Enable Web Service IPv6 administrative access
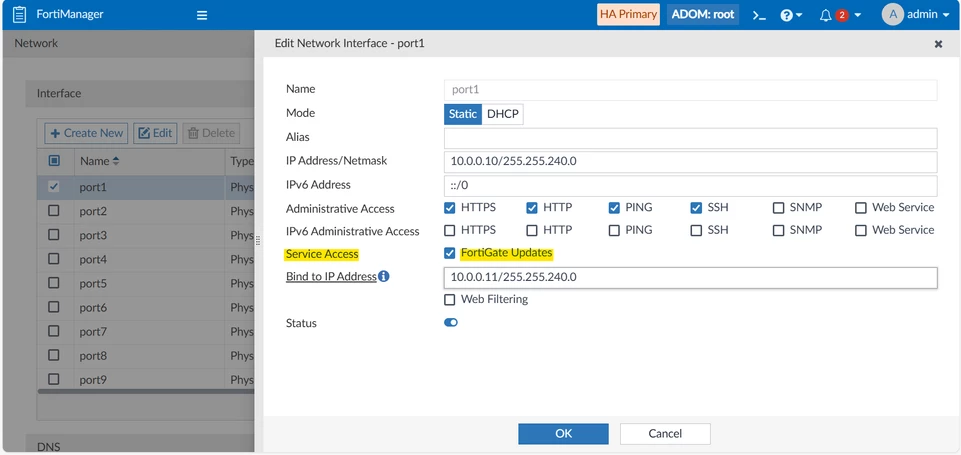The image size is (961, 455). coord(860,231)
